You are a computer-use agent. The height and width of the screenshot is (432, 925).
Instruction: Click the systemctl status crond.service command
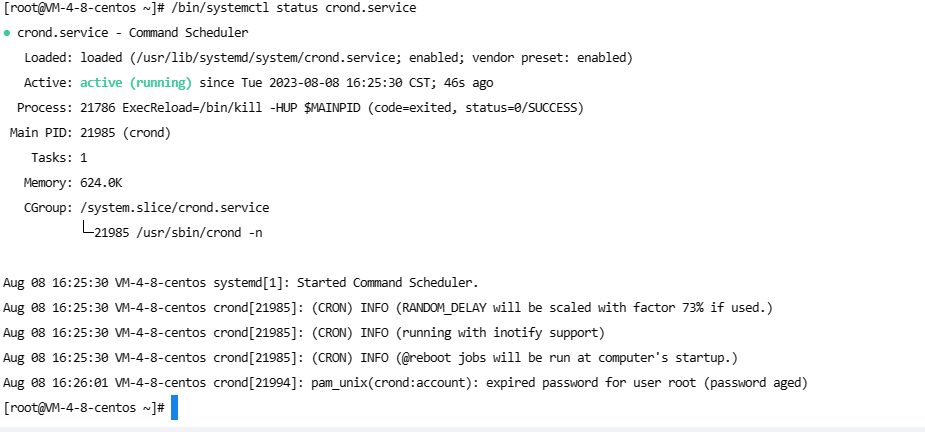(x=293, y=8)
